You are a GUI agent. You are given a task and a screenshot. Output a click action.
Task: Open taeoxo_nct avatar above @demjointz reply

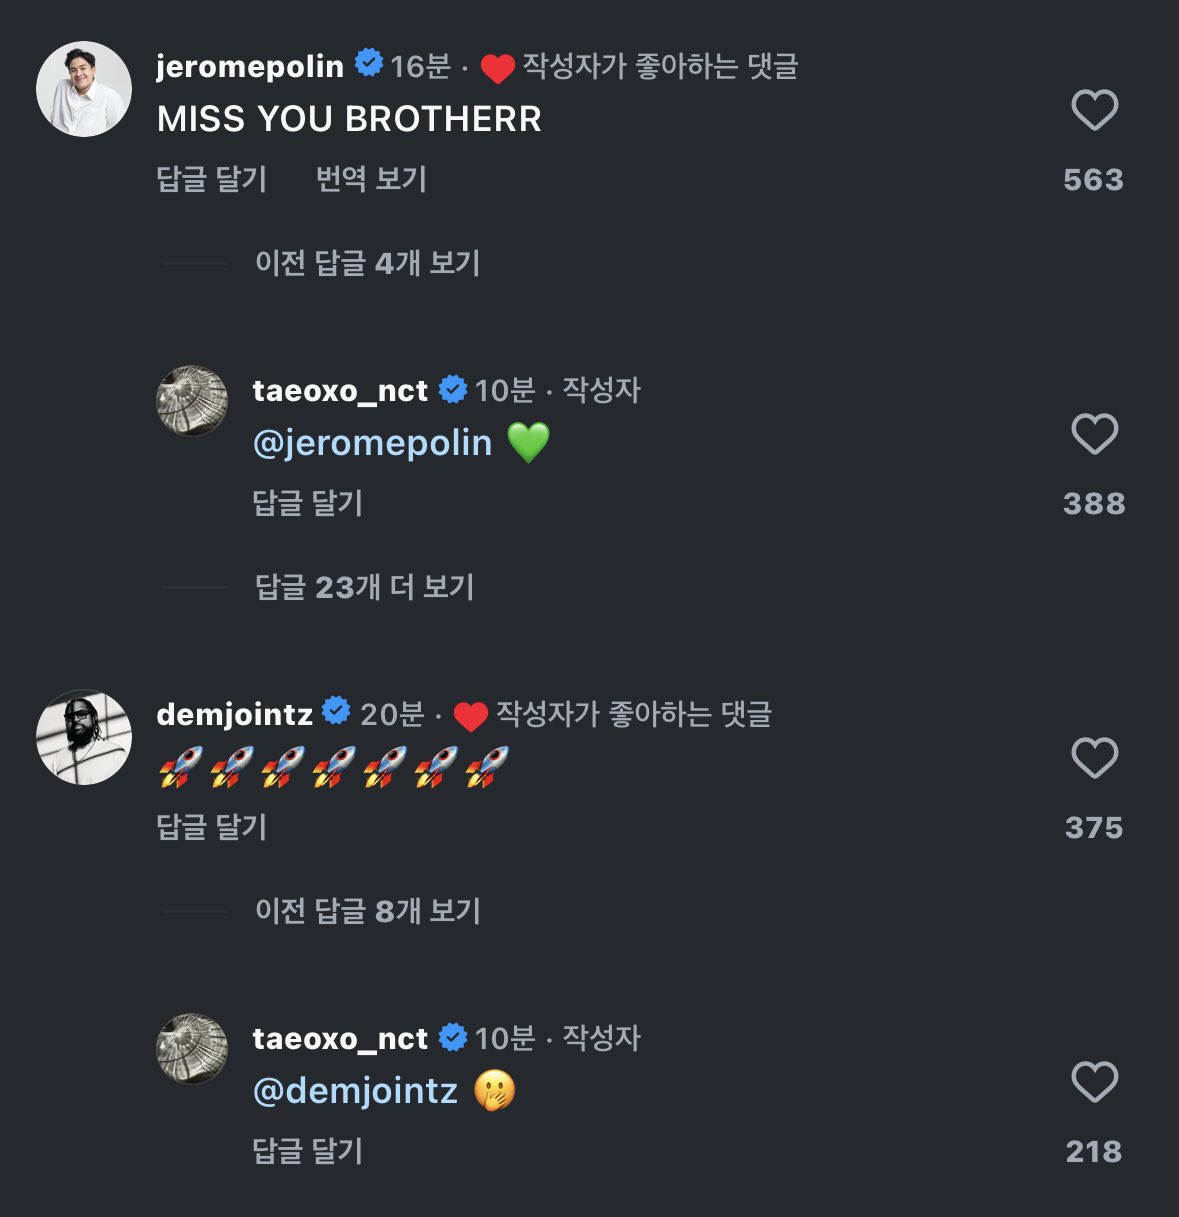(192, 1049)
